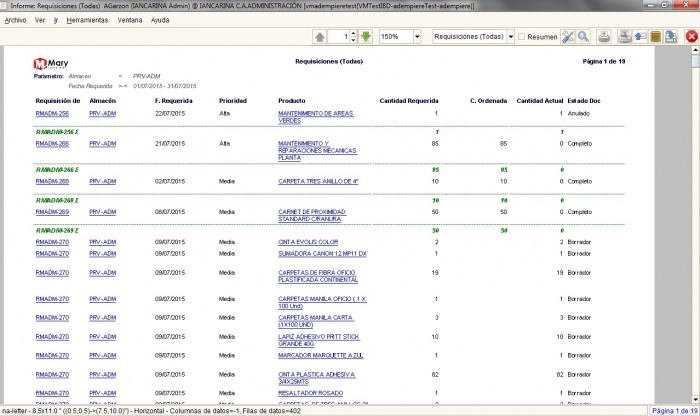Screen dimensions: 700x416
Task: Click date 22/07/2015 in first row
Action: 170,113
